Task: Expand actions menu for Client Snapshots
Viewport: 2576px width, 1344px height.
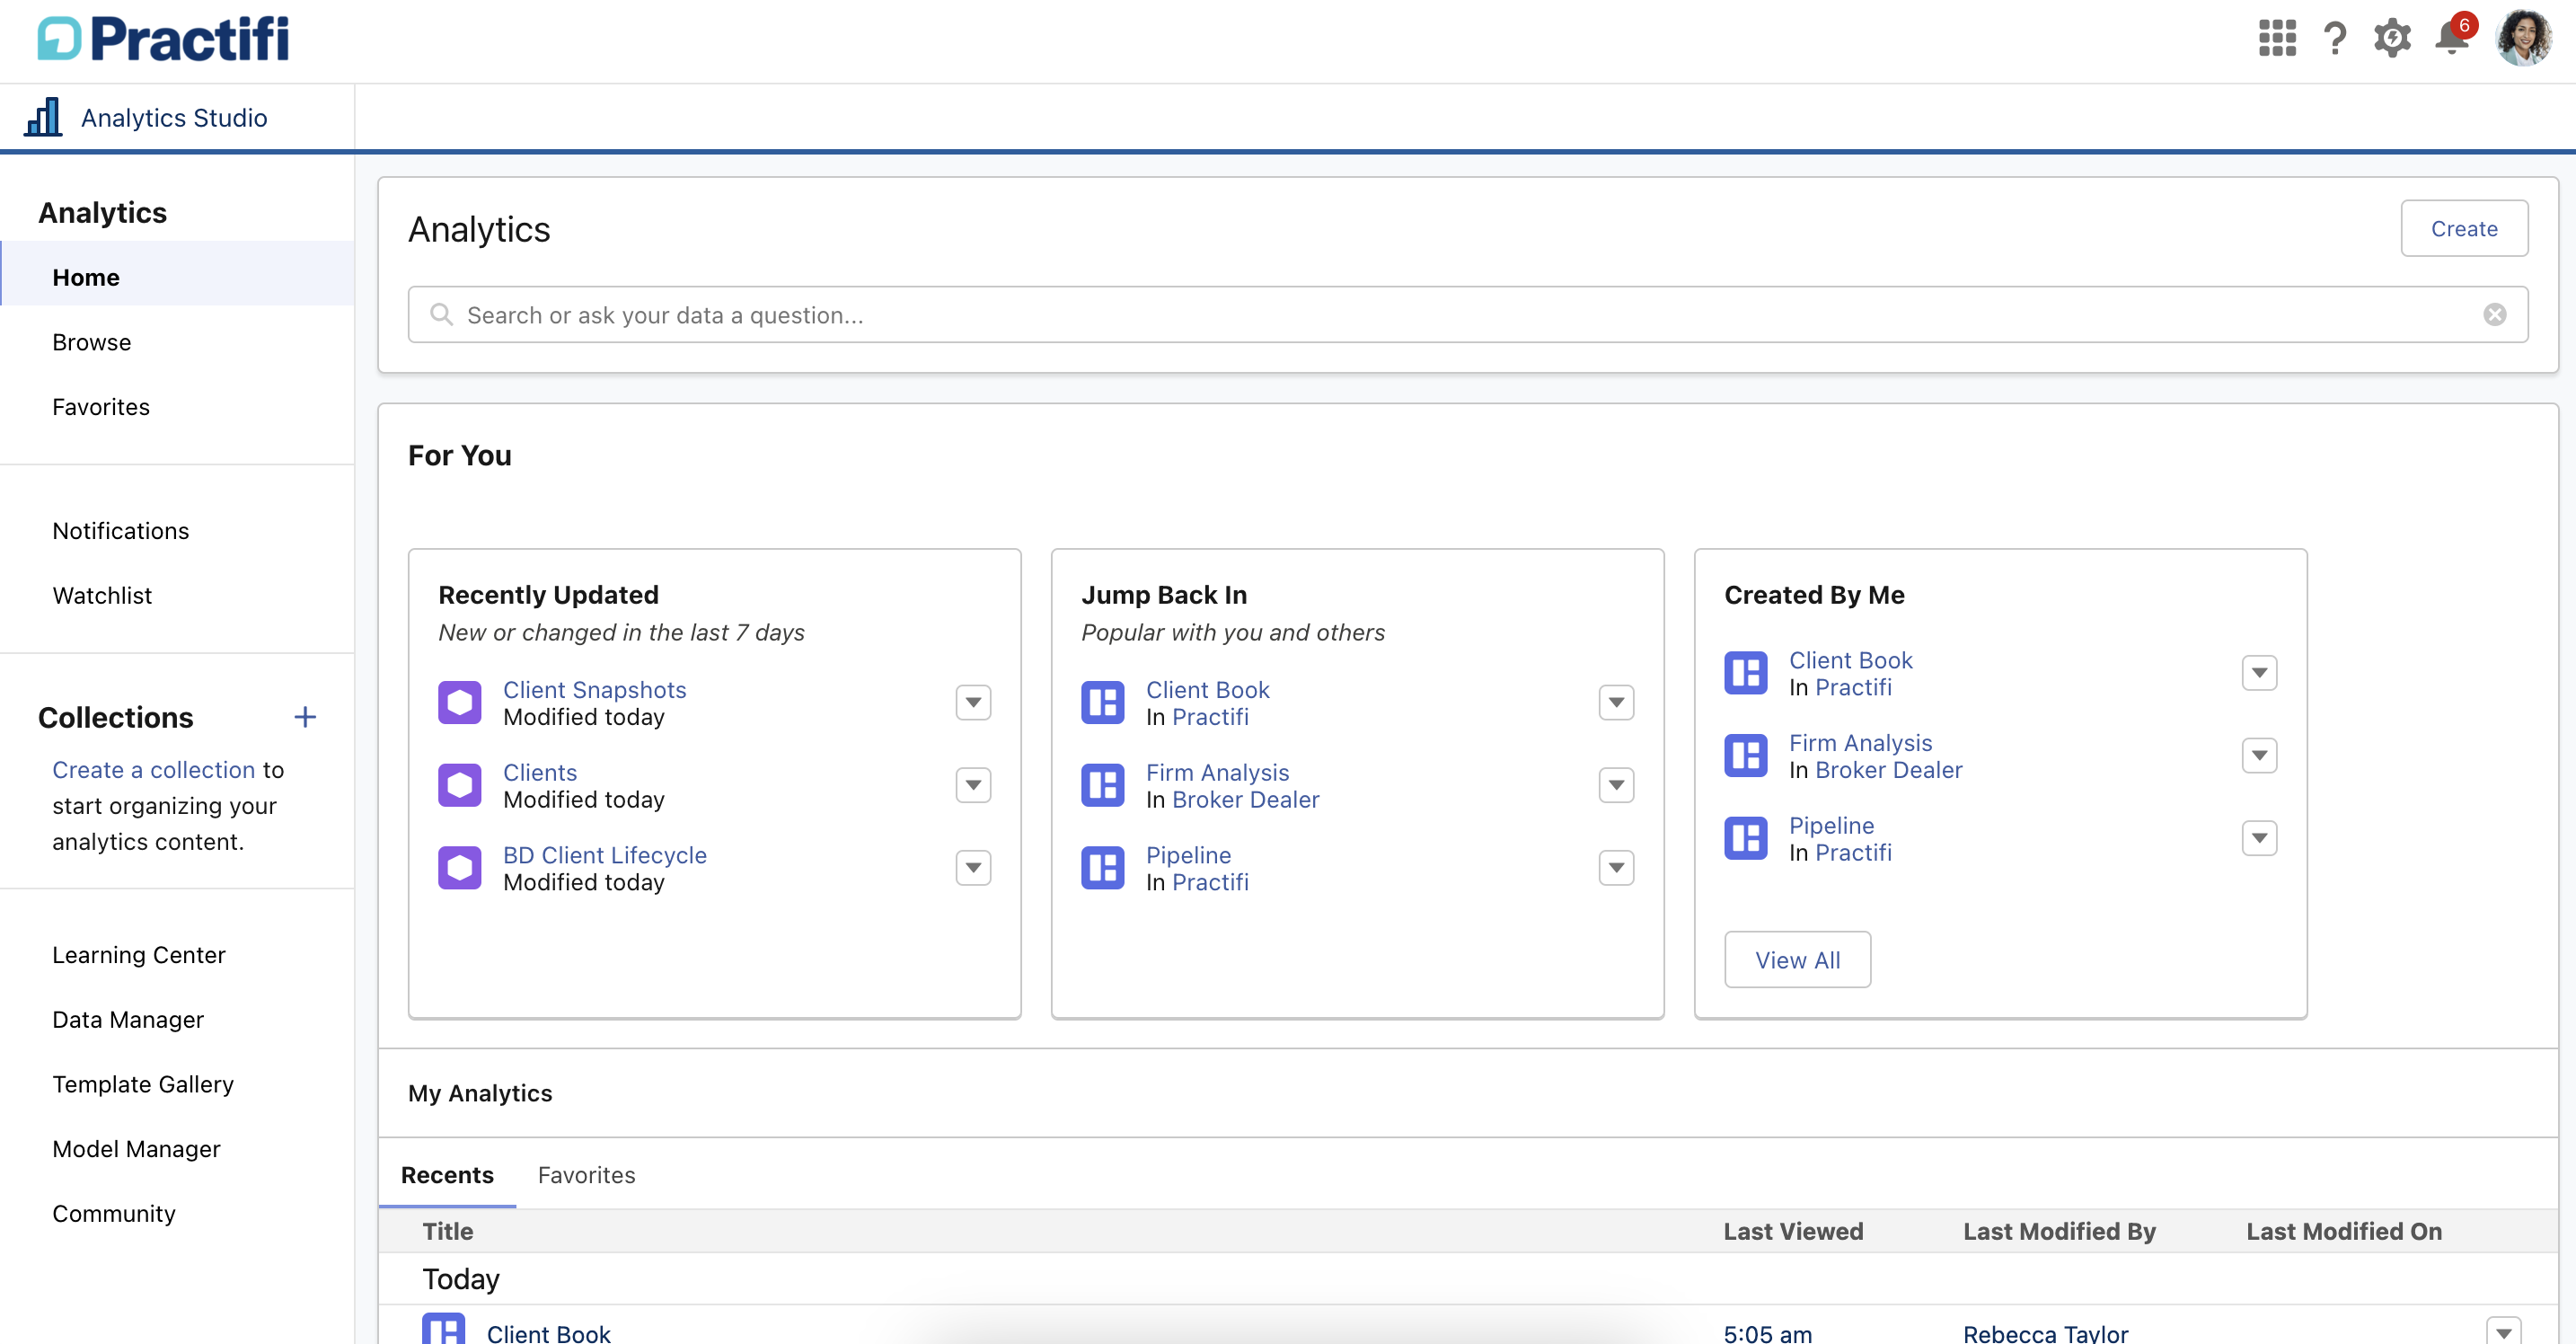Action: 973,702
